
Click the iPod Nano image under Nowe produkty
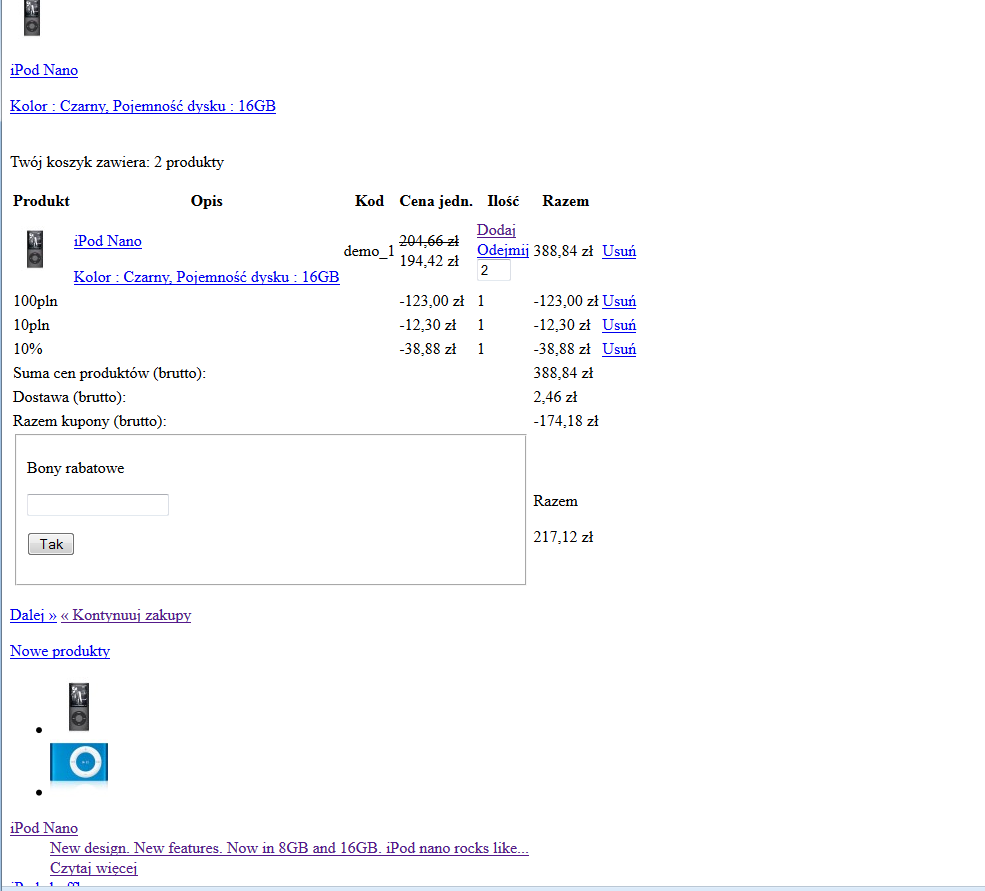(79, 707)
